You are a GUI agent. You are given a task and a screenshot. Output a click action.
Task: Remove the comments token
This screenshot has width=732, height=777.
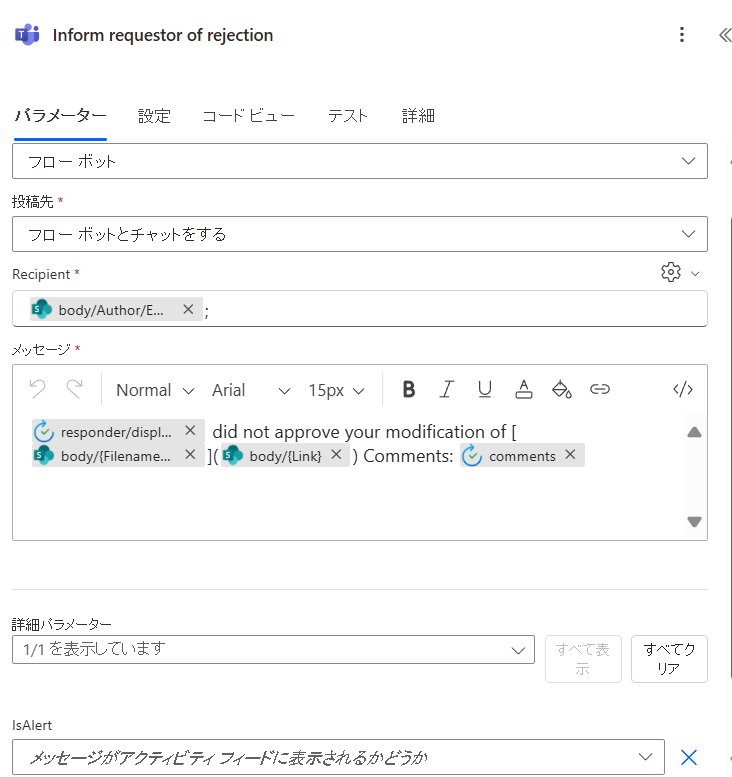[570, 454]
